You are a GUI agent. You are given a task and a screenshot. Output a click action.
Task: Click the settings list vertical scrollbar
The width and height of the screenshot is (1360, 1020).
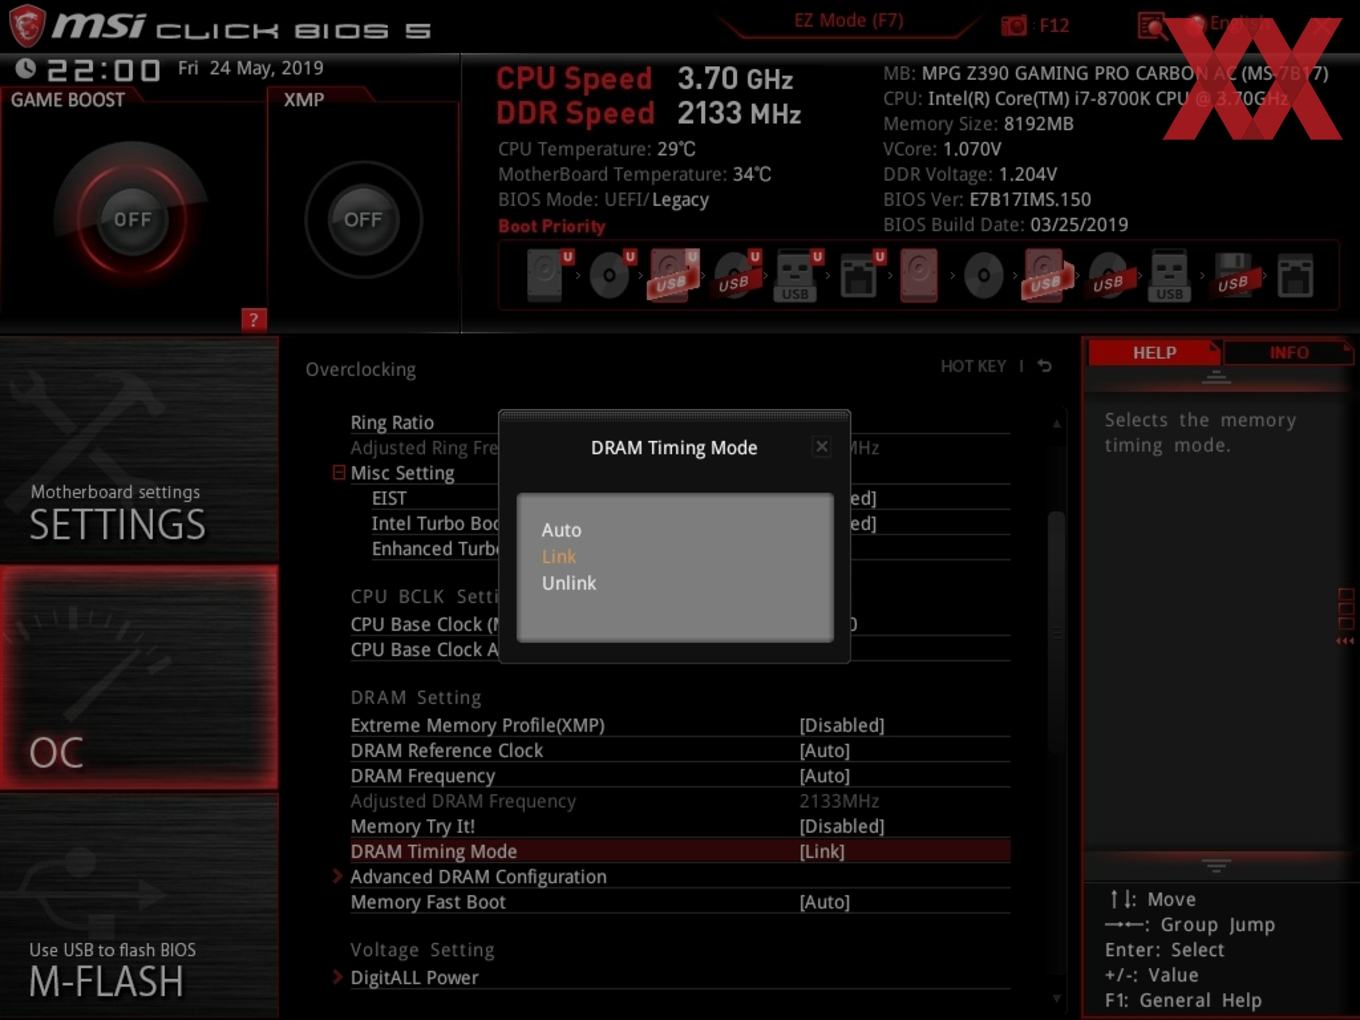(1056, 630)
